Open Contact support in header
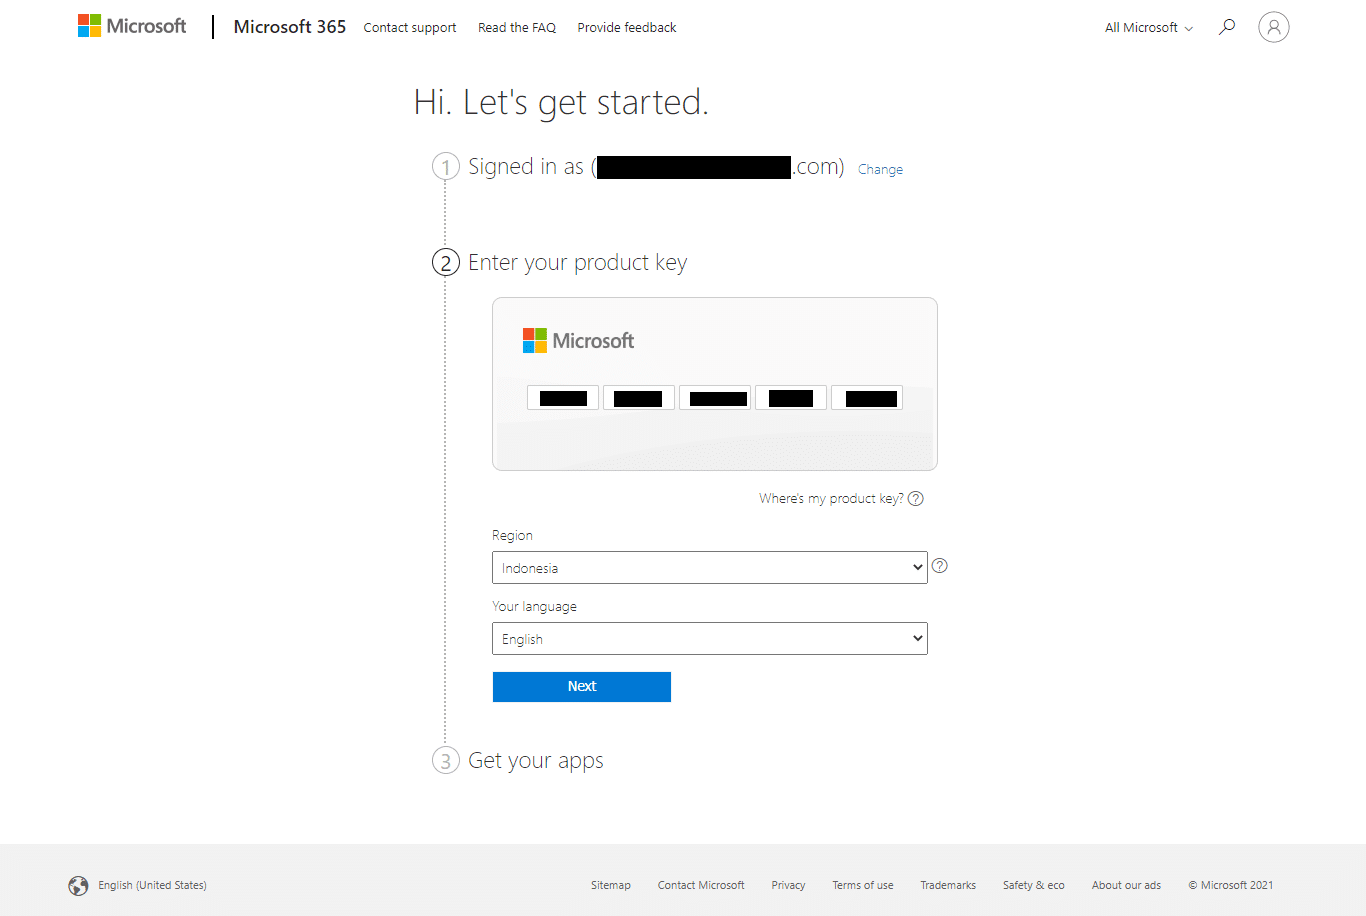The height and width of the screenshot is (916, 1366). (410, 28)
